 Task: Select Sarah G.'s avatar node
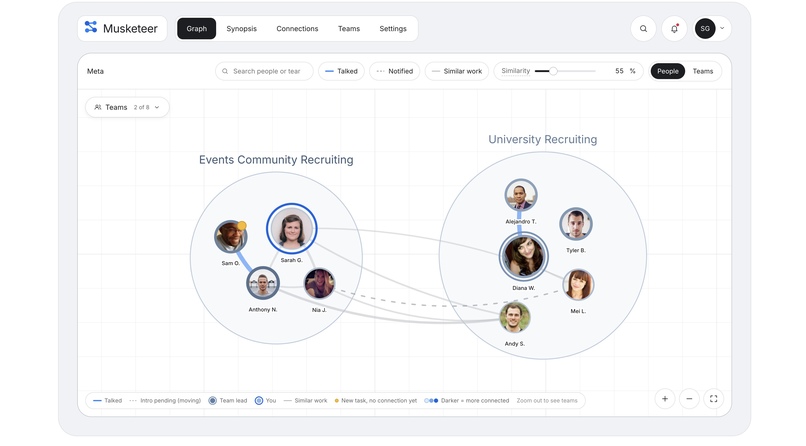click(x=291, y=229)
